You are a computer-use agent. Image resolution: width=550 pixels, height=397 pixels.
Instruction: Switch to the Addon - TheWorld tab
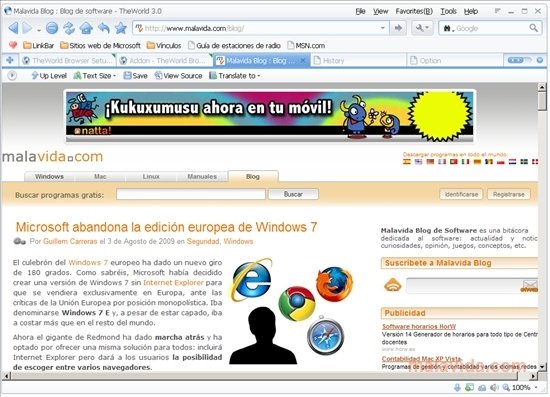tap(164, 61)
